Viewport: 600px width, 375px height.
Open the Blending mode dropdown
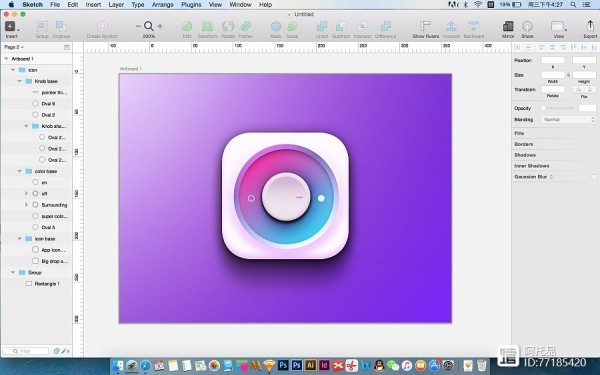[568, 120]
